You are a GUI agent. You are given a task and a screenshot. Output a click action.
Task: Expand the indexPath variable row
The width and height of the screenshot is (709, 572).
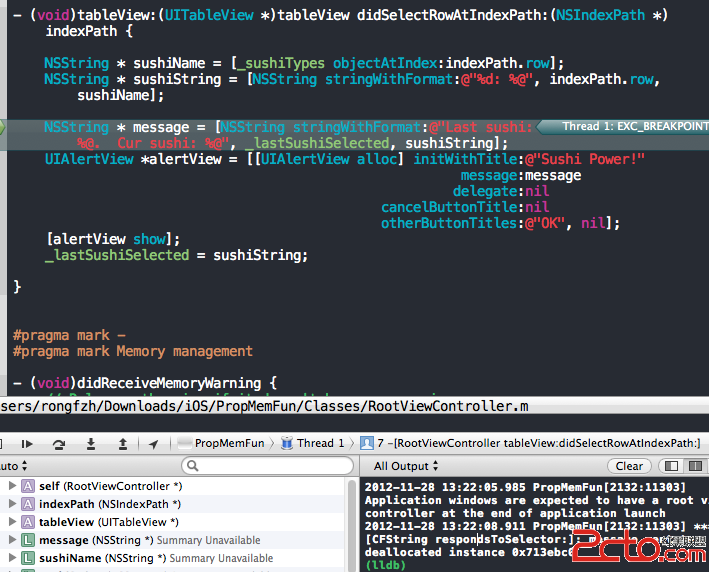point(12,504)
